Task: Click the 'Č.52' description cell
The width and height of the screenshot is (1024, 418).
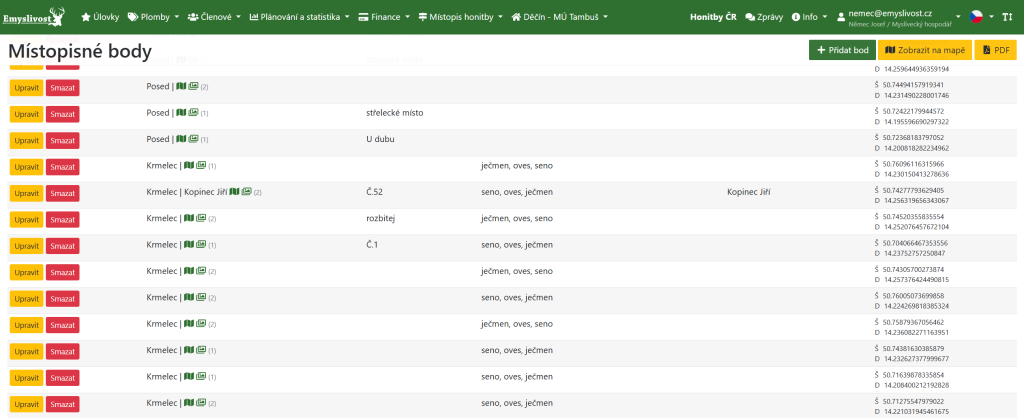Action: click(x=375, y=192)
